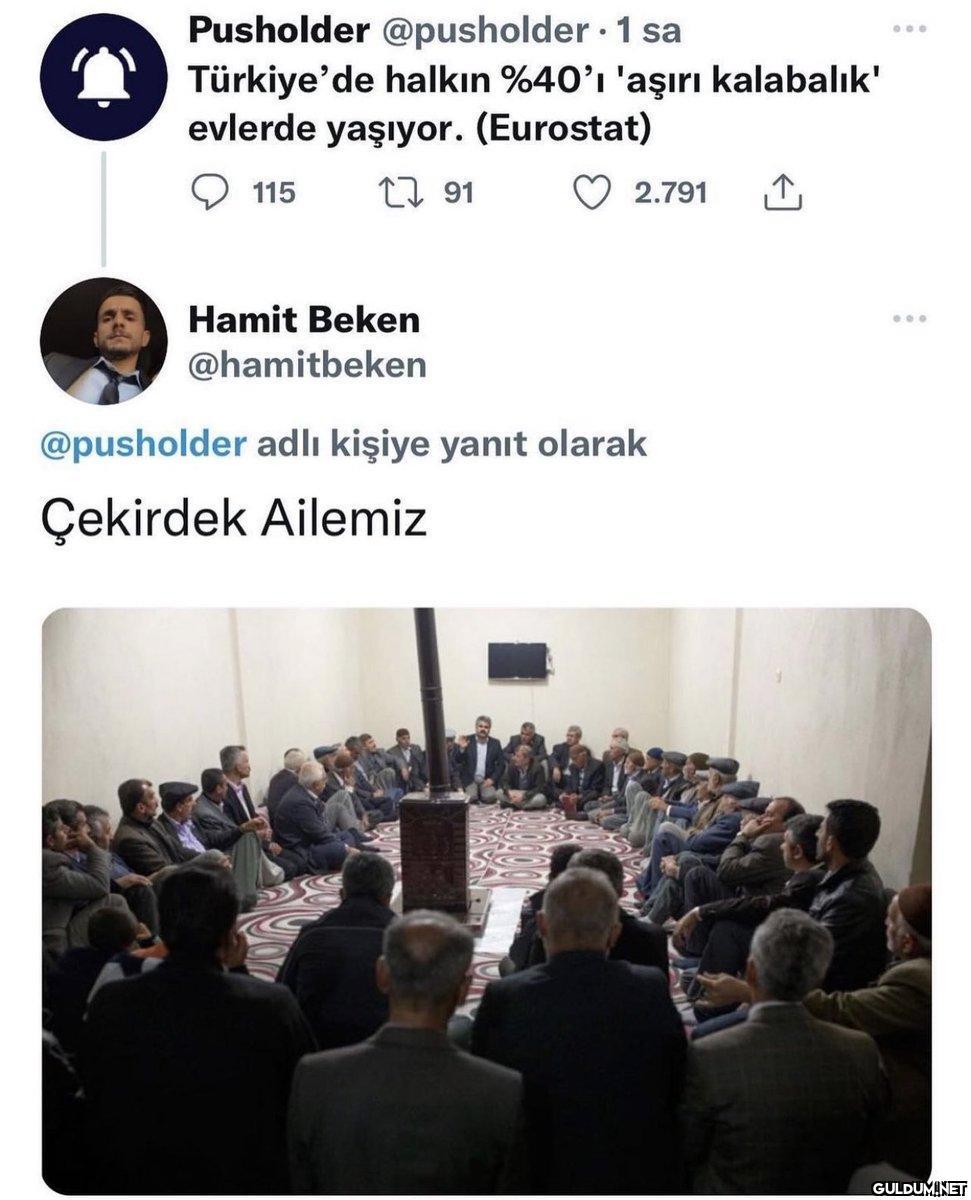Open the three-dot menu on Hamit Beken tweet

click(909, 319)
